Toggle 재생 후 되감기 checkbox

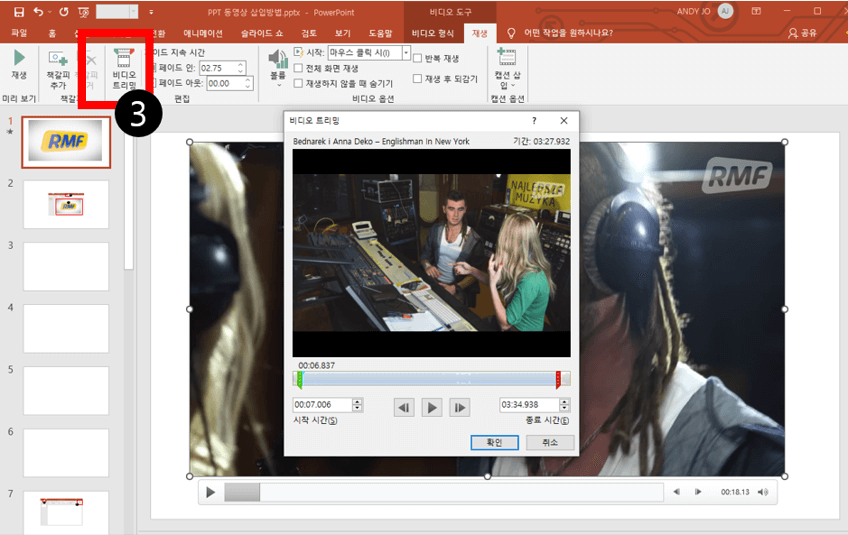[x=418, y=78]
